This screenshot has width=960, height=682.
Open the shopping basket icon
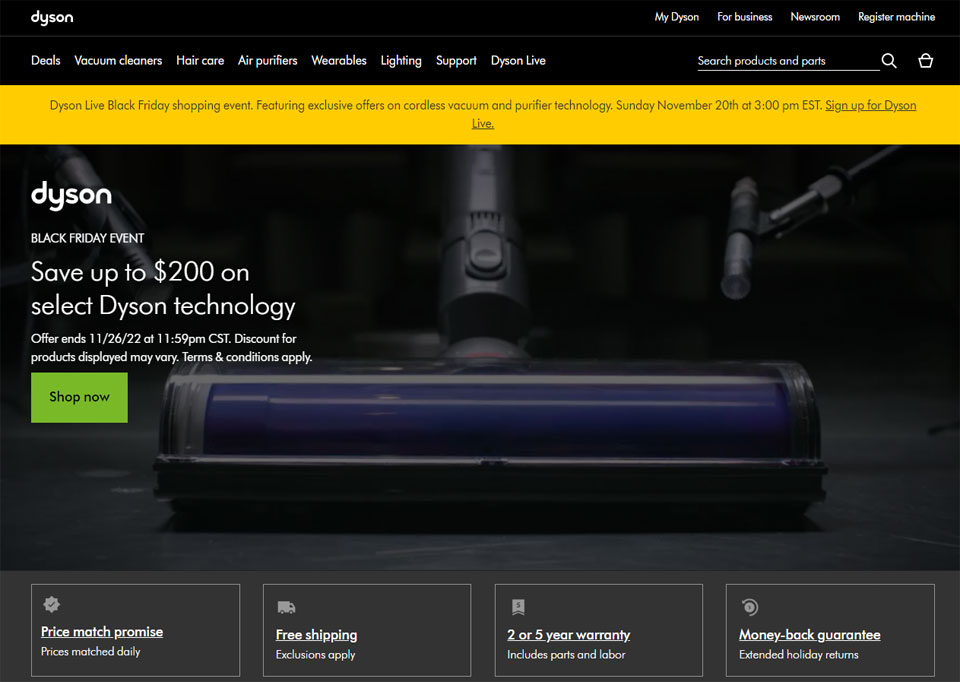pyautogui.click(x=926, y=61)
